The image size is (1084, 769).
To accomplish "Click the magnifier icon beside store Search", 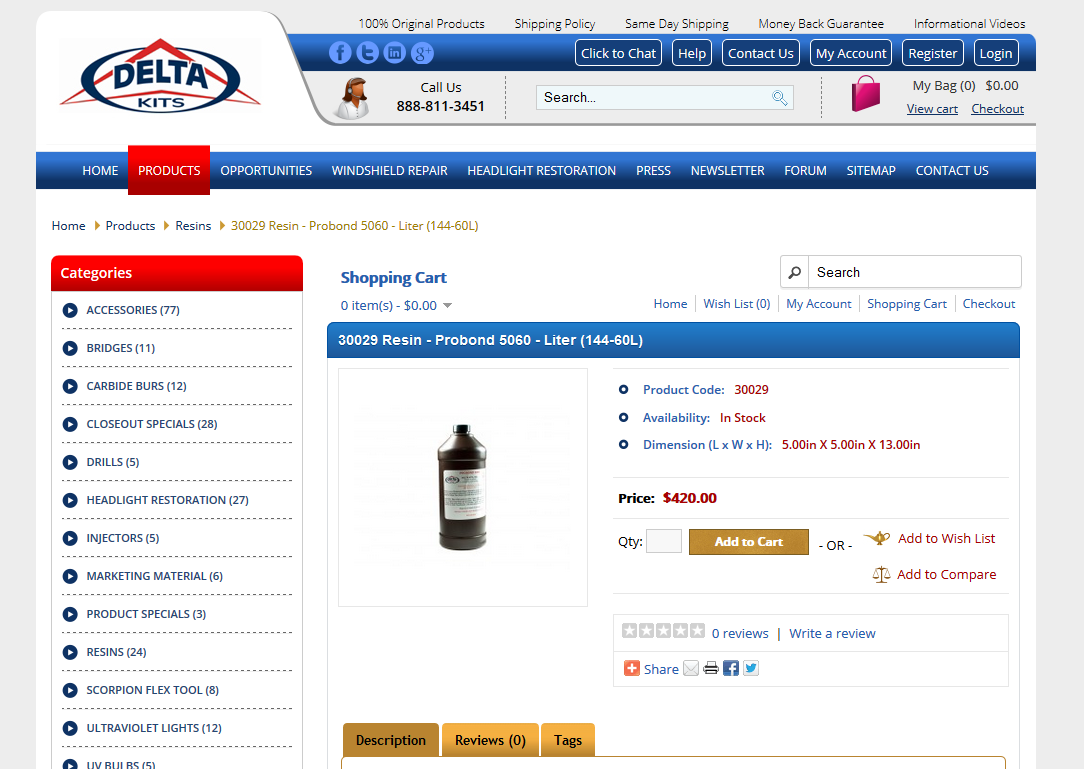I will (x=795, y=272).
